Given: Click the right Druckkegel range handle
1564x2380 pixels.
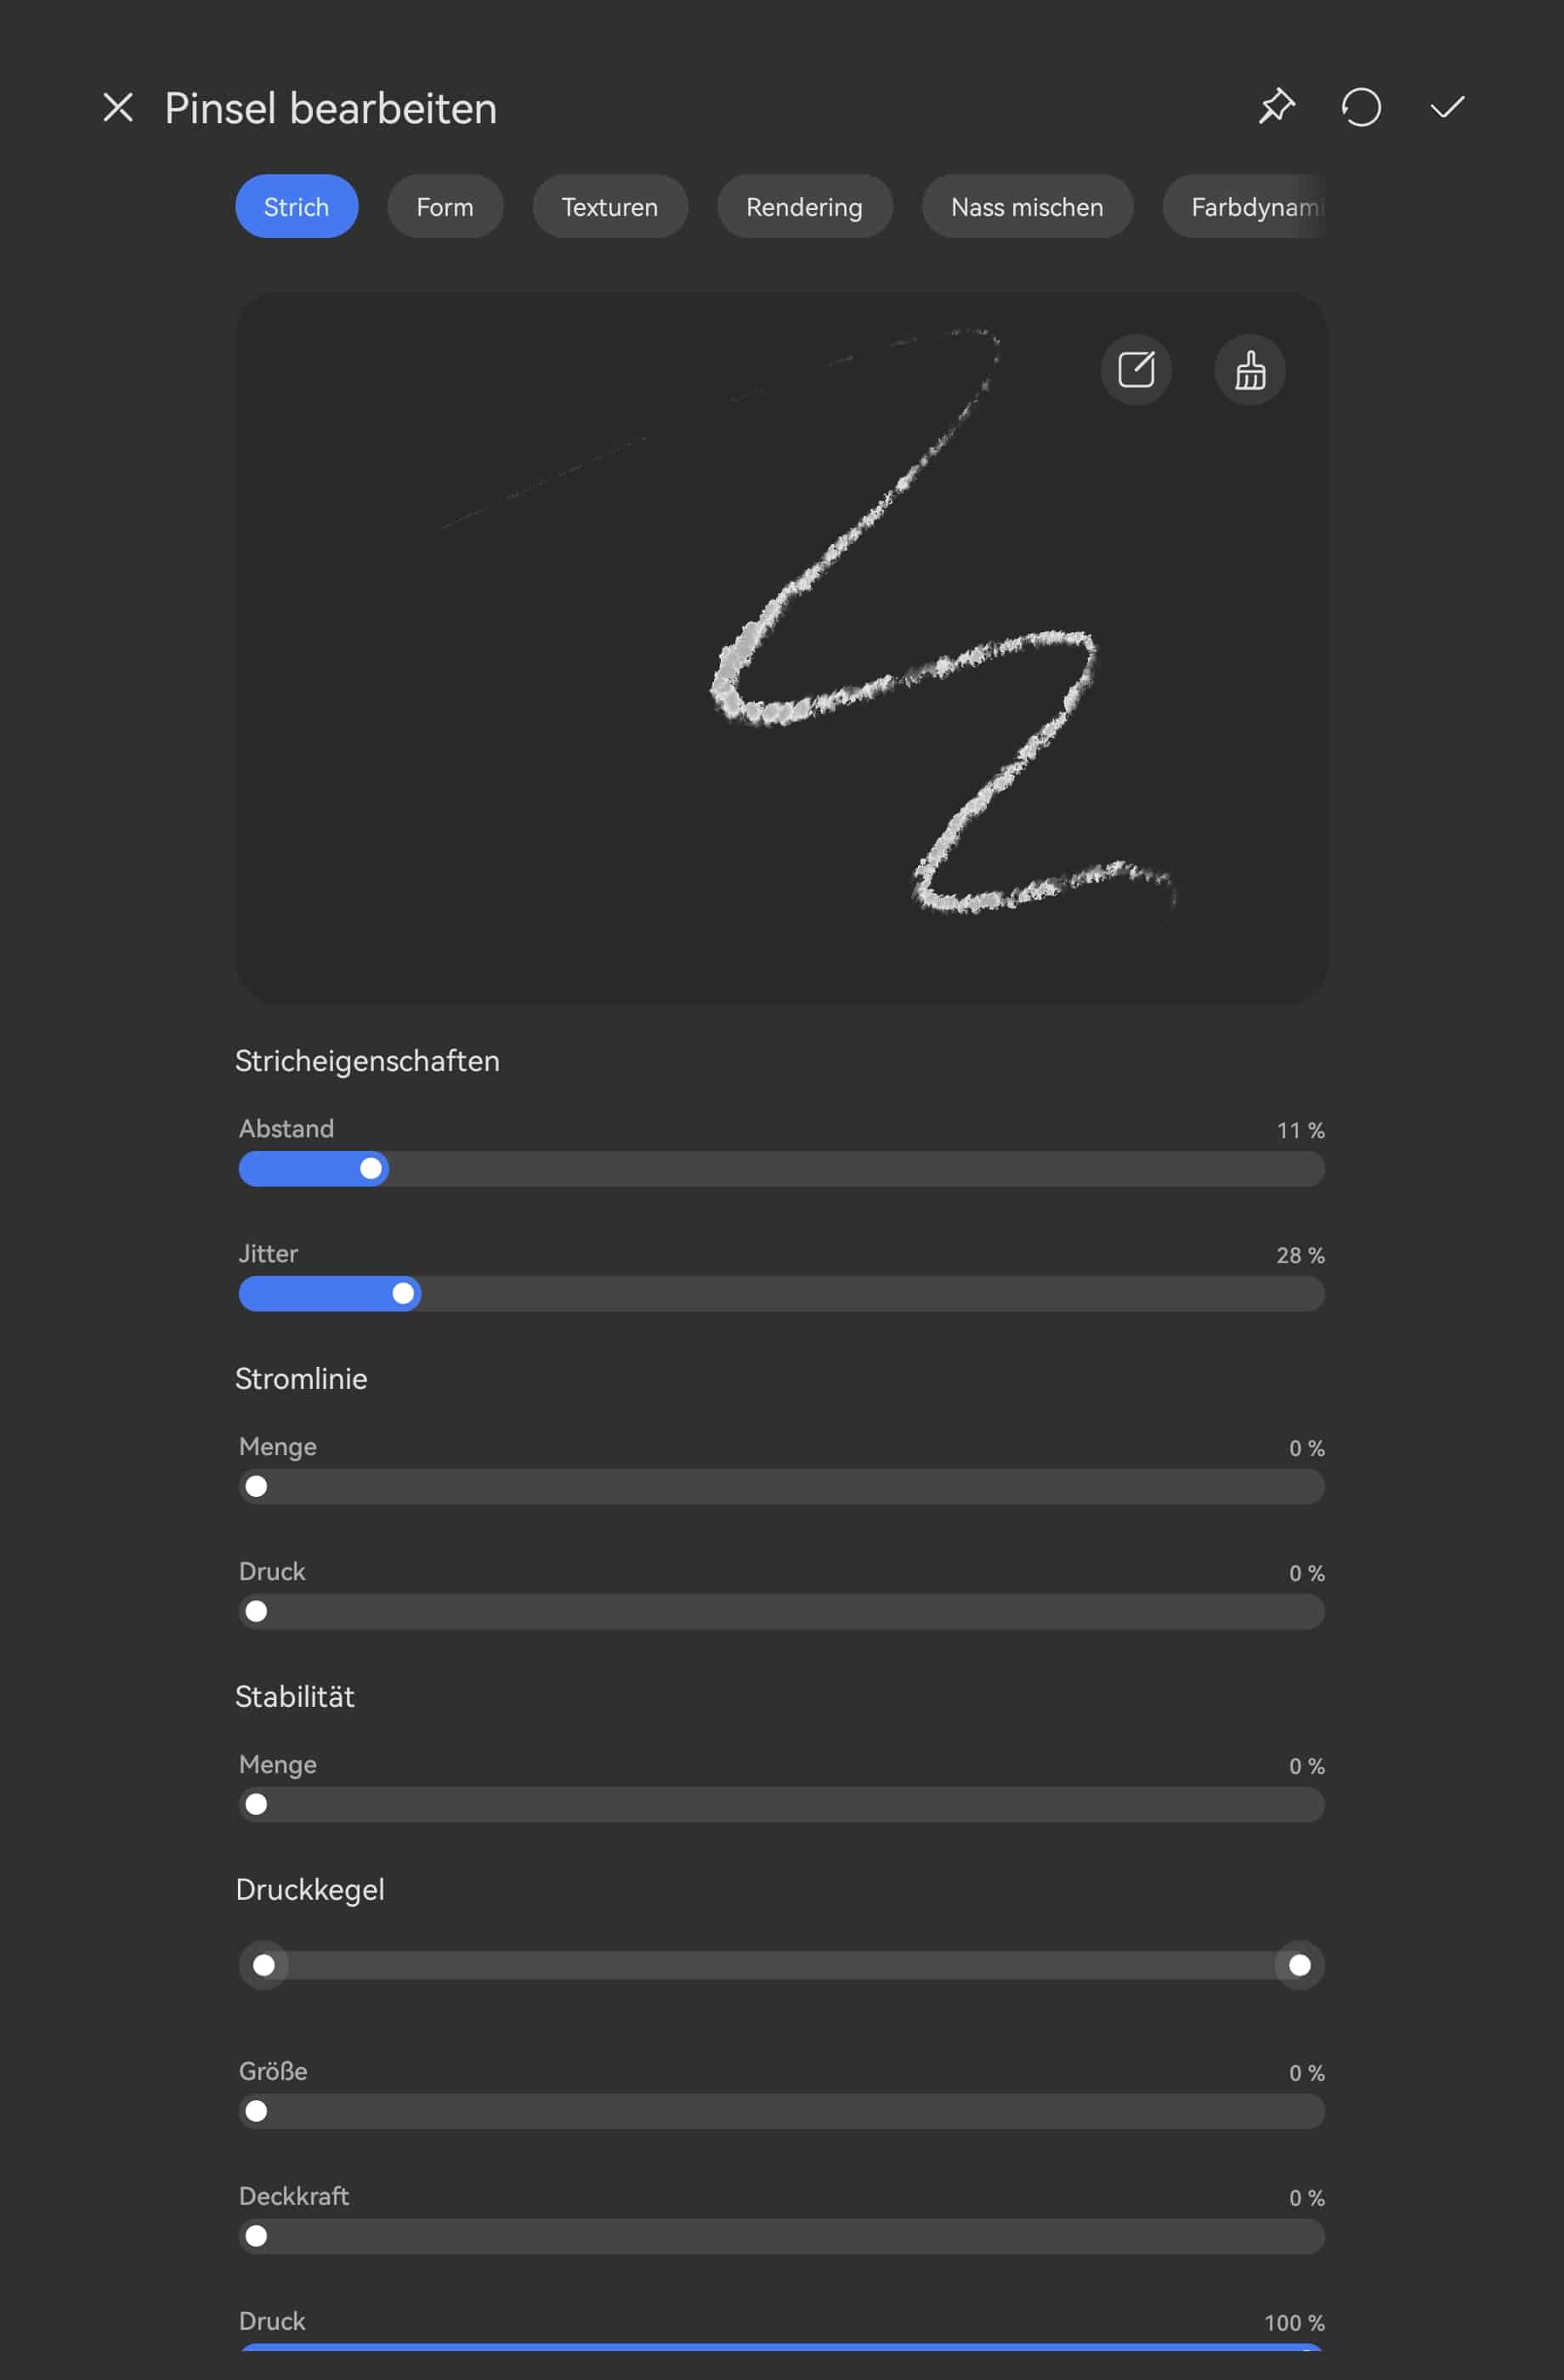Looking at the screenshot, I should tap(1299, 1966).
